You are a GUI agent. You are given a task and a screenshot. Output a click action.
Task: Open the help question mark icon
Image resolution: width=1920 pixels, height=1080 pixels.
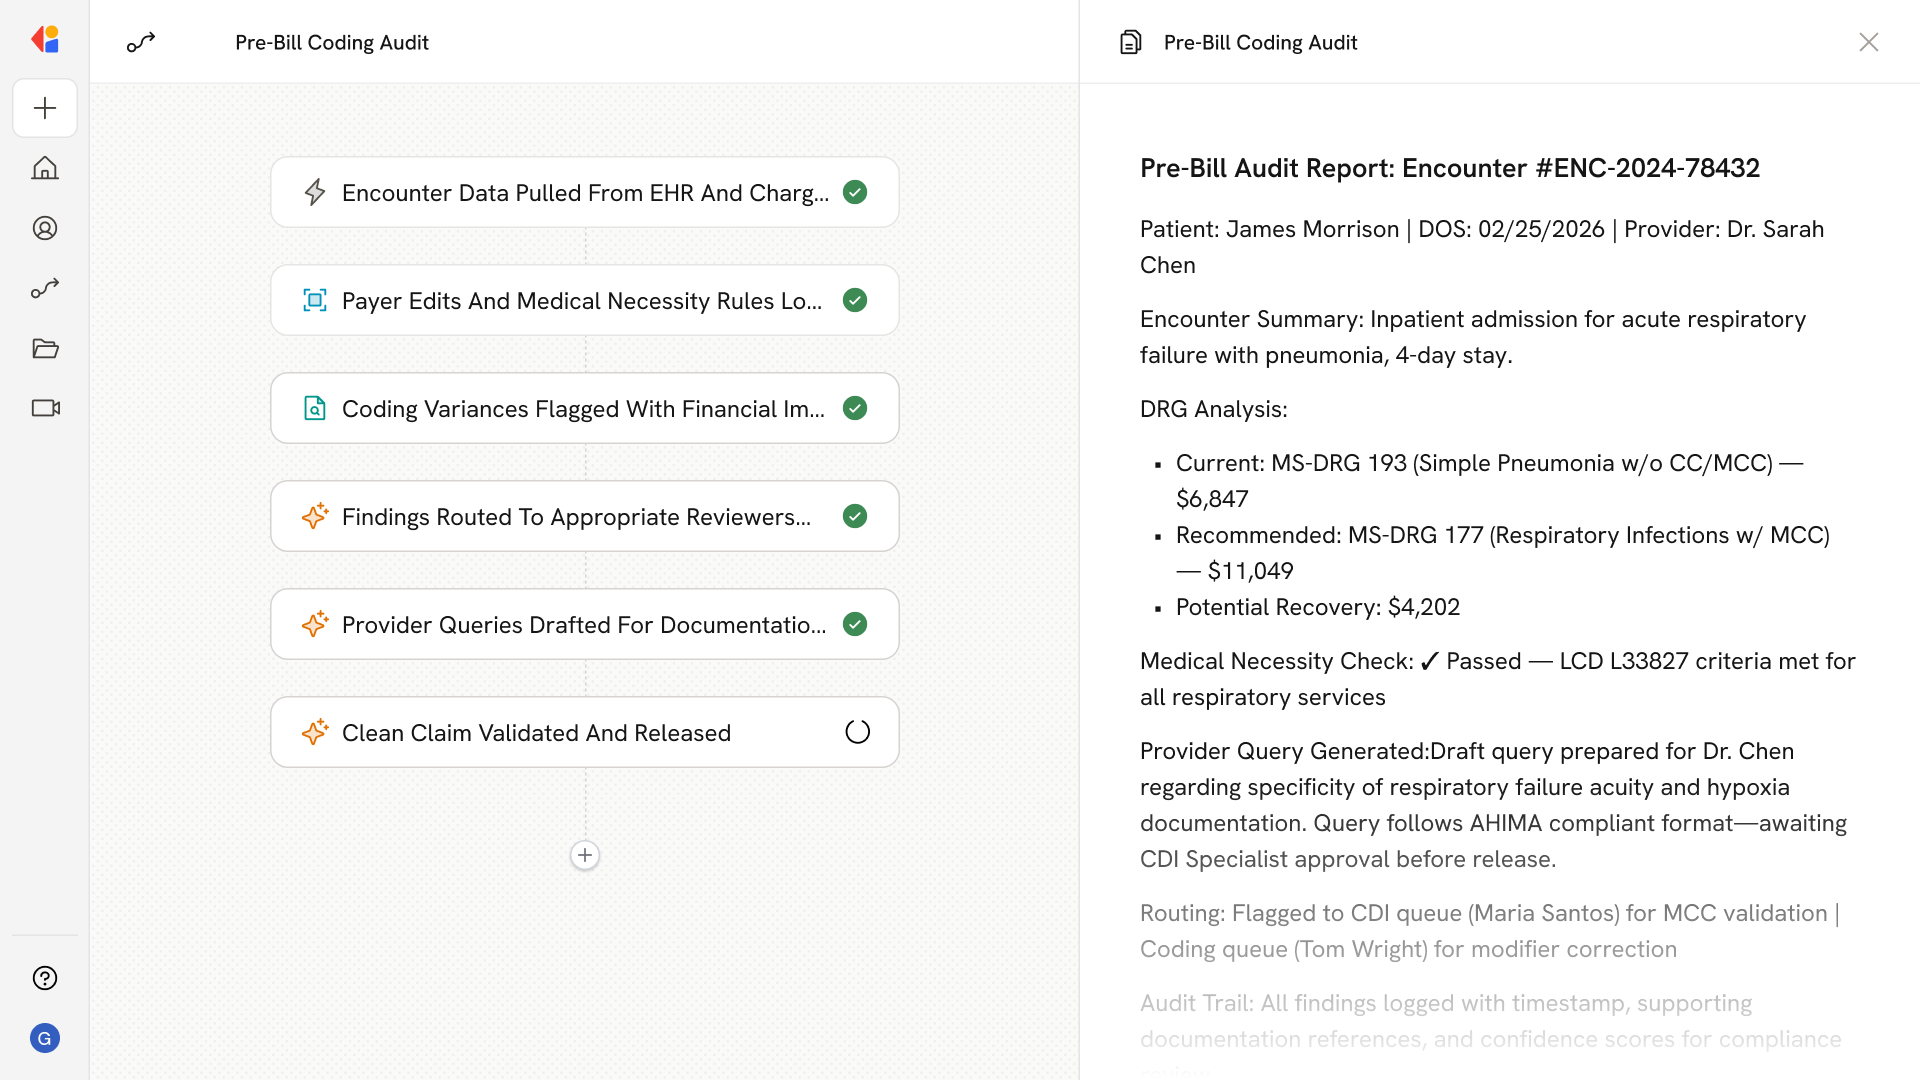click(x=45, y=978)
